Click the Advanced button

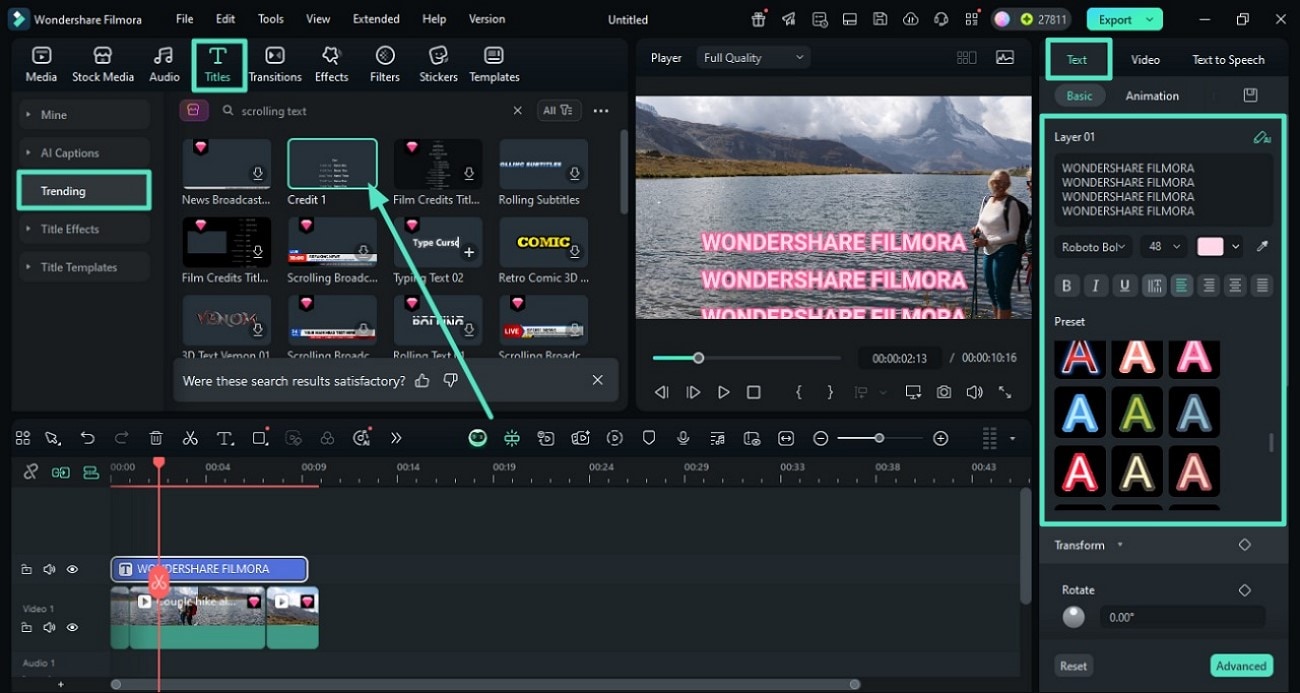tap(1241, 666)
